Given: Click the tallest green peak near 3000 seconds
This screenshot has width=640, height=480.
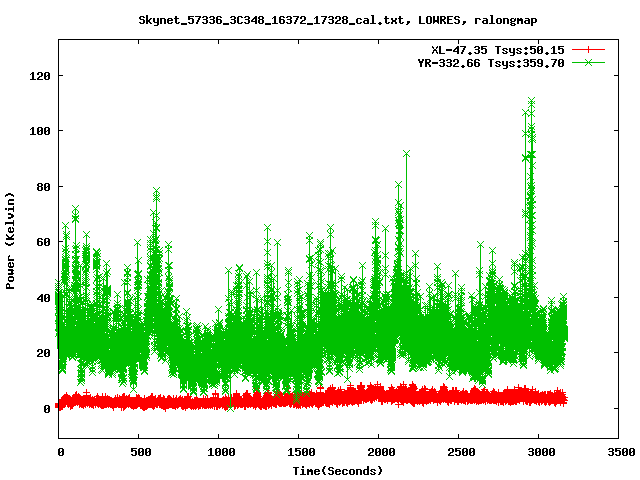Looking at the screenshot, I should (531, 100).
